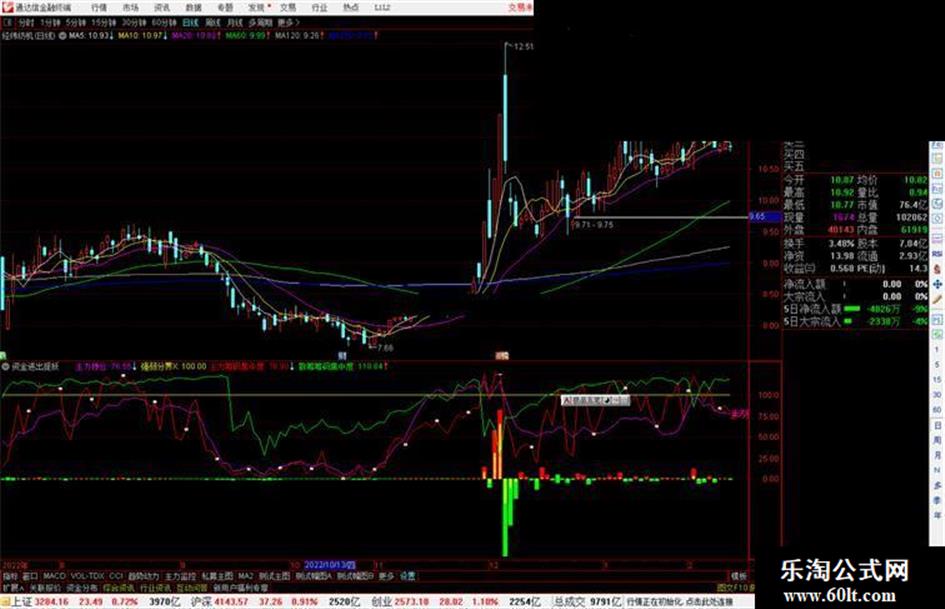Viewport: 945px width, 609px height.
Task: Open the 市场 menu
Action: (x=130, y=8)
